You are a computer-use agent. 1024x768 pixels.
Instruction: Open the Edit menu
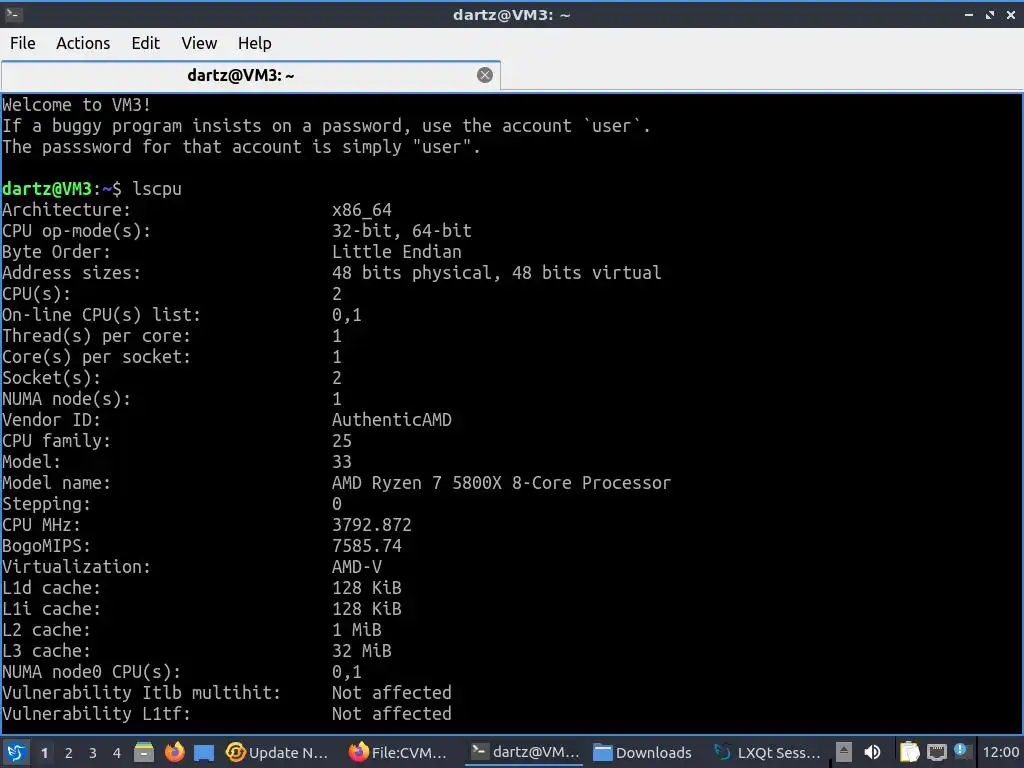(145, 43)
